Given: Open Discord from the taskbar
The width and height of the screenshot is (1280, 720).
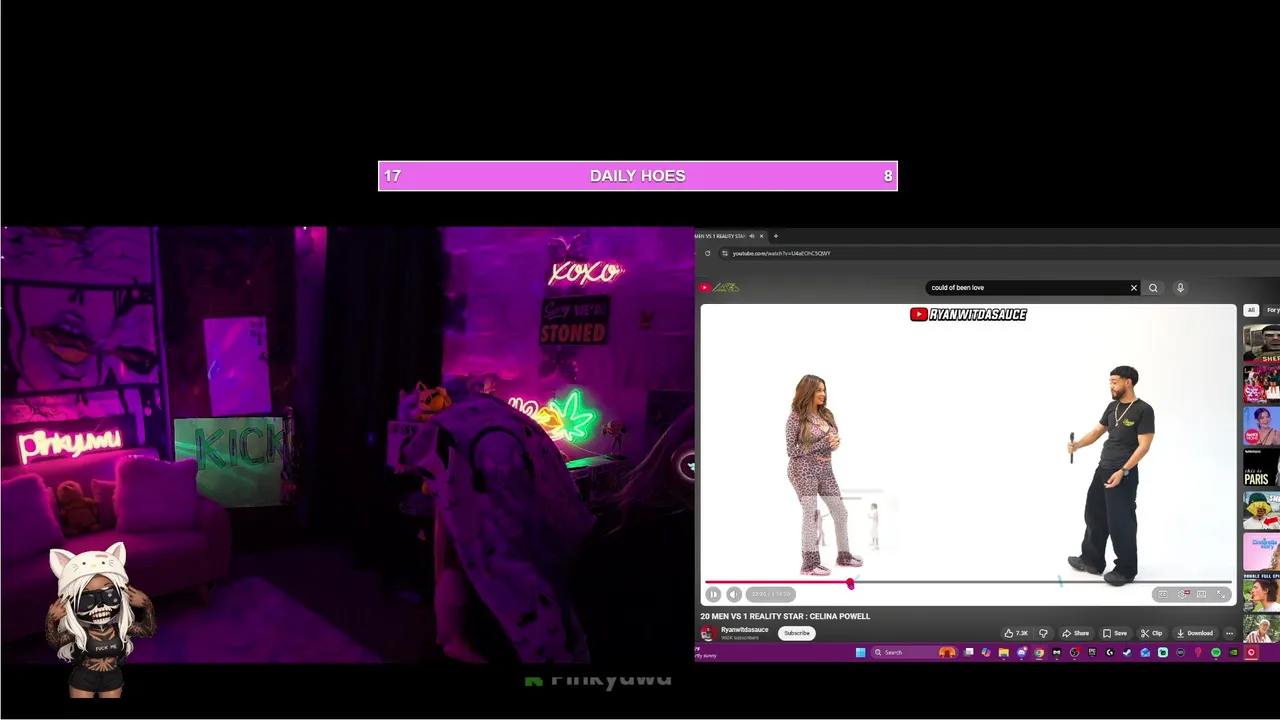Looking at the screenshot, I should pyautogui.click(x=1022, y=652).
